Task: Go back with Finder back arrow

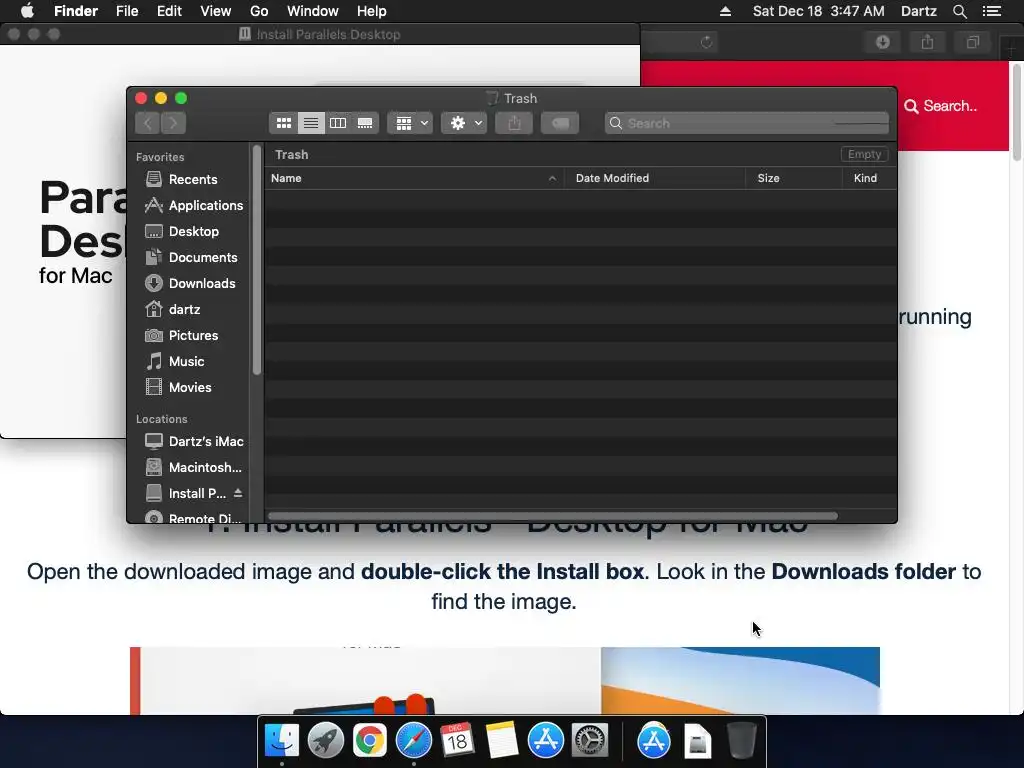Action: [x=148, y=123]
